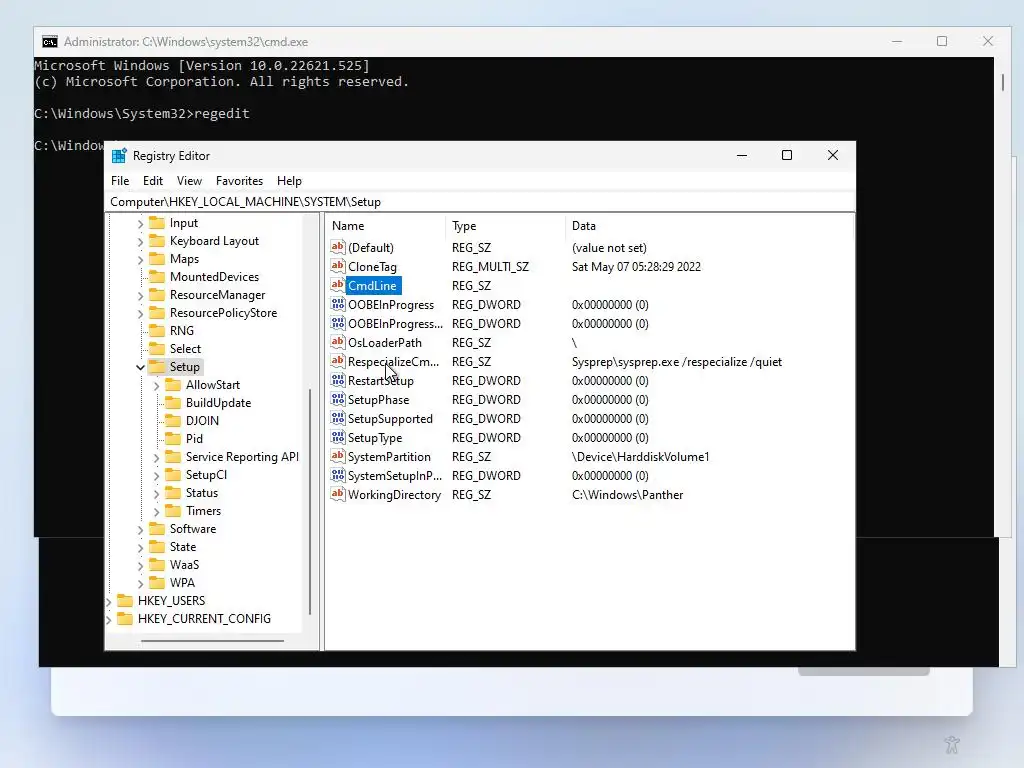Click the cmd.exe window title bar icon
Screen dimensions: 1024x768
point(50,42)
